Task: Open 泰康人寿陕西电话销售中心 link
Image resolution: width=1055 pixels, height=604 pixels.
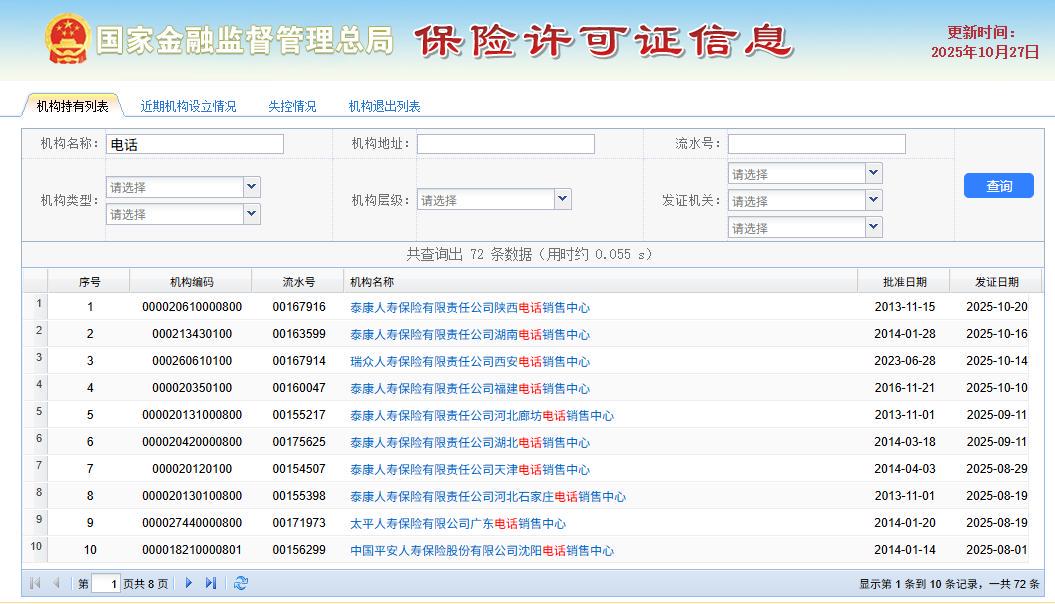Action: [x=469, y=308]
